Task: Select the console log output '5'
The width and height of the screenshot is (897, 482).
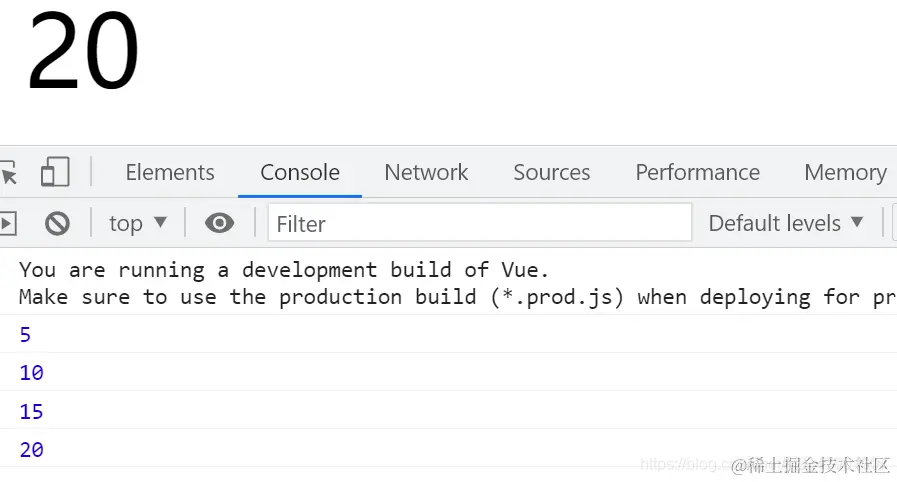Action: pyautogui.click(x=26, y=335)
